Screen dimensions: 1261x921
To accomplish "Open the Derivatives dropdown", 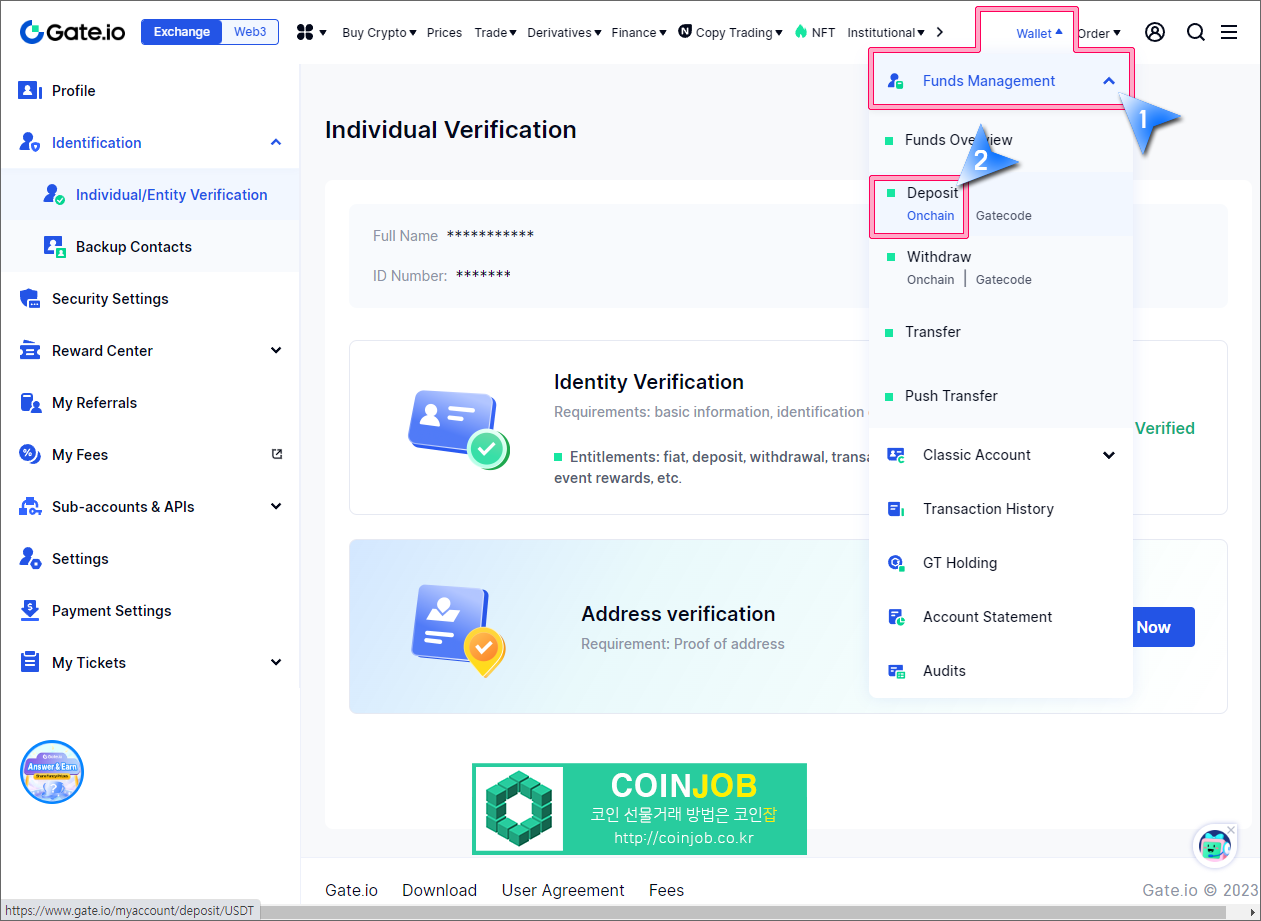I will [x=564, y=32].
